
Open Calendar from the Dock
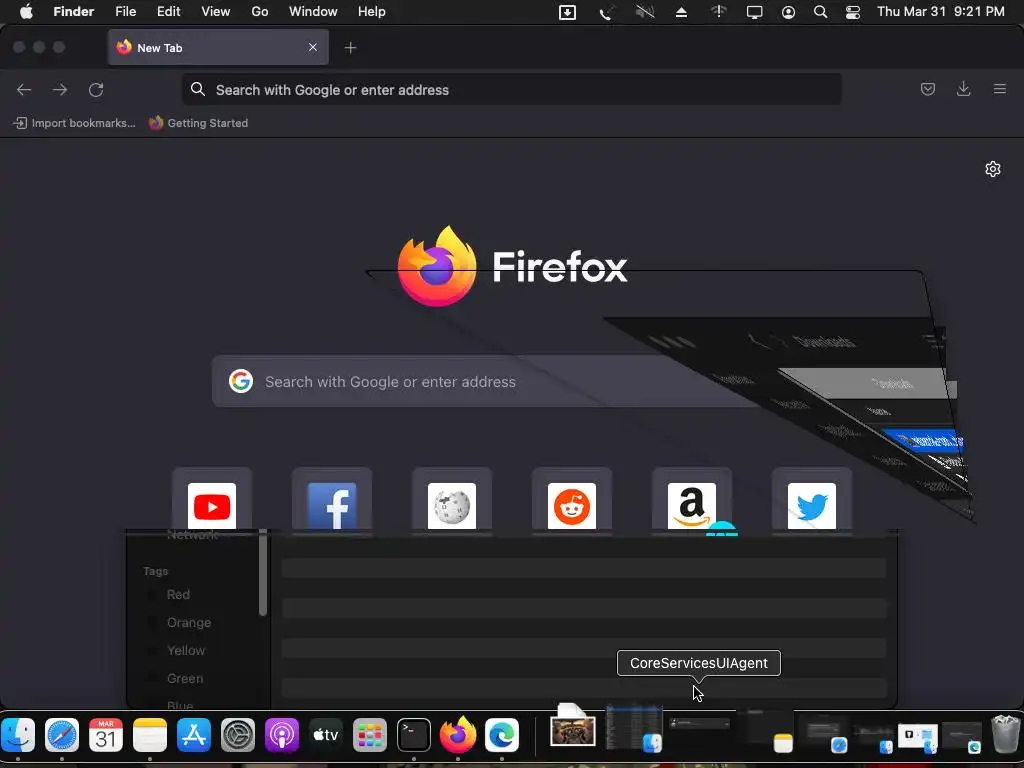[106, 735]
